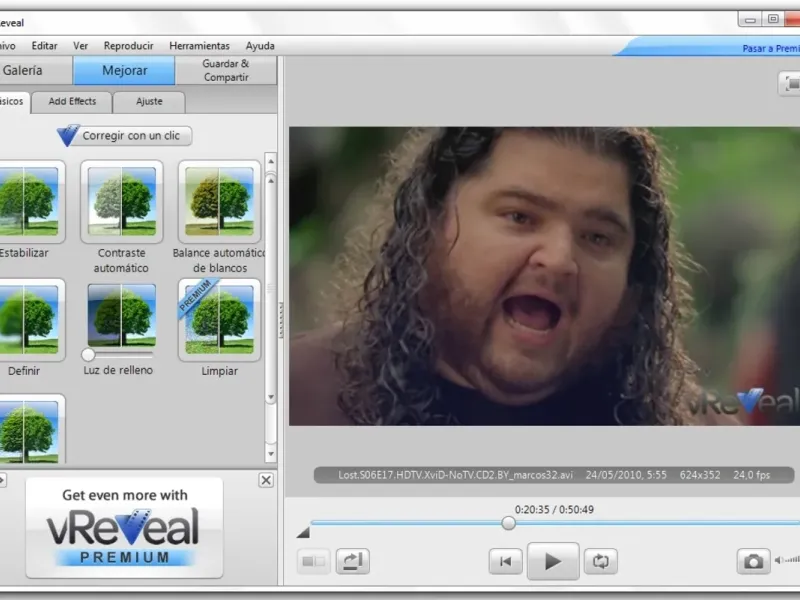This screenshot has width=800, height=600.
Task: Open the Ver menu
Action: click(x=81, y=46)
